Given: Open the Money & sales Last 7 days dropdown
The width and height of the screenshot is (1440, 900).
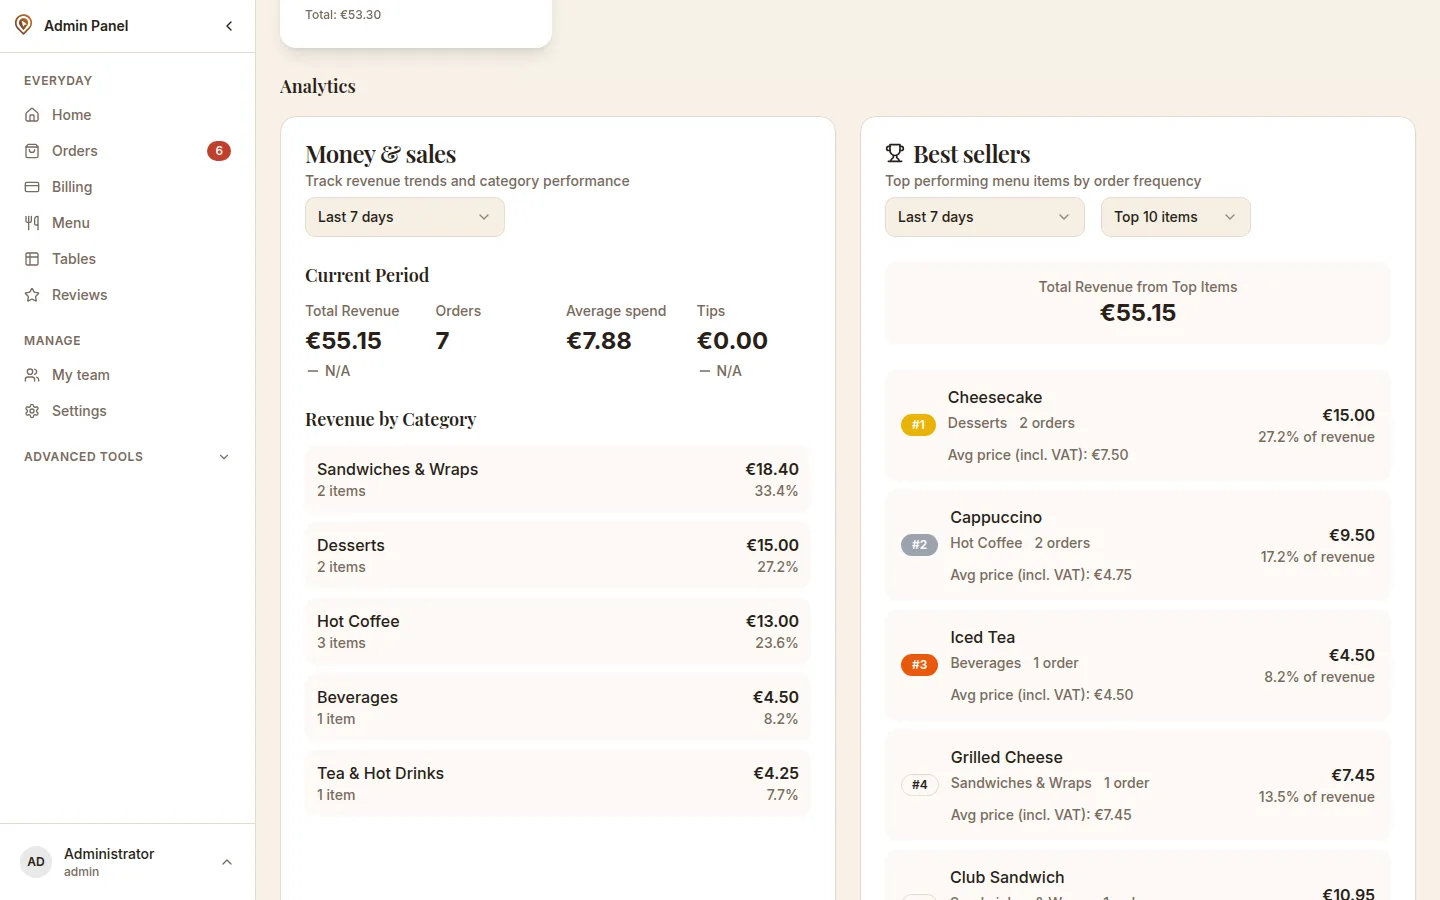Looking at the screenshot, I should pyautogui.click(x=404, y=217).
